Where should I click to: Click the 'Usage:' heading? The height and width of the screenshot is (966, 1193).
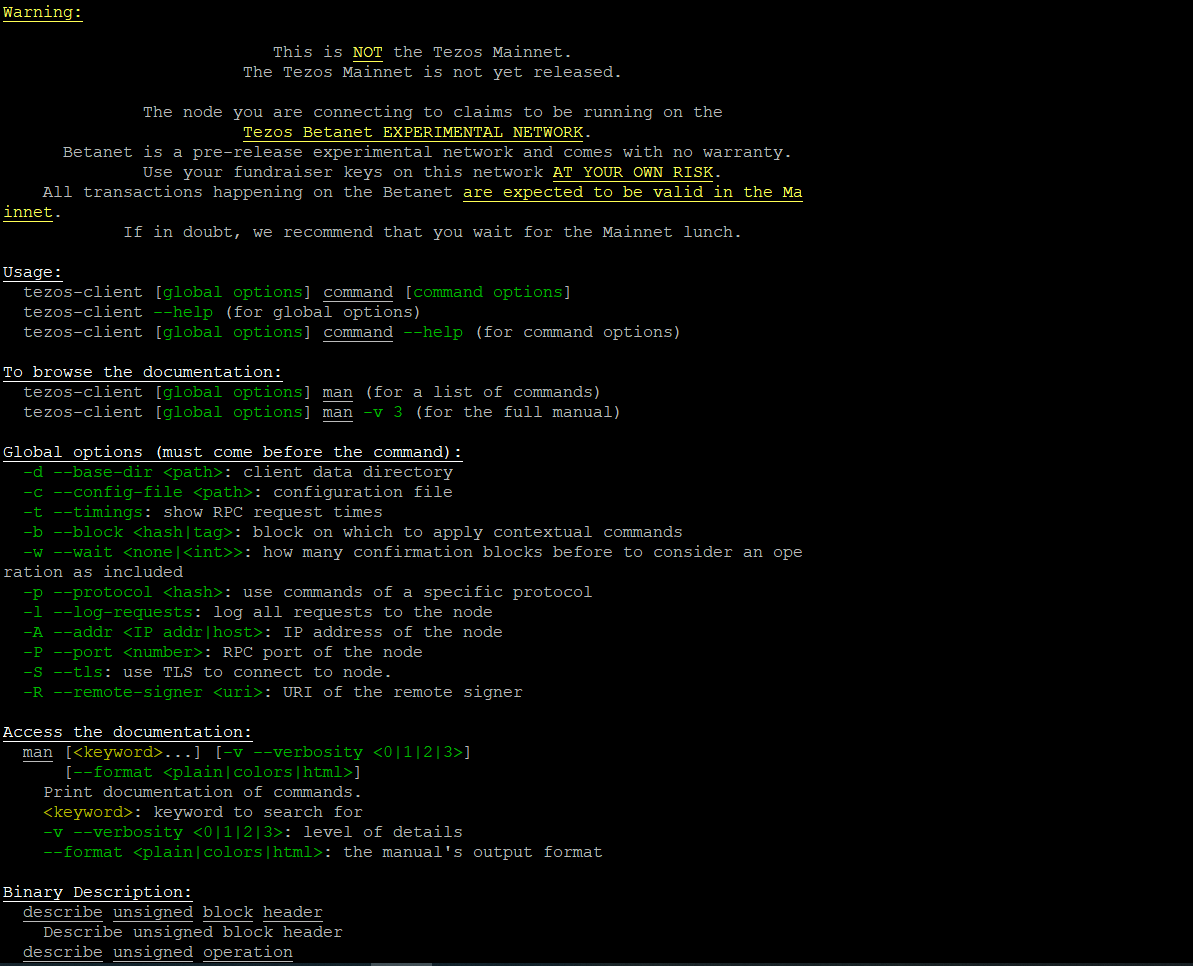click(x=32, y=272)
